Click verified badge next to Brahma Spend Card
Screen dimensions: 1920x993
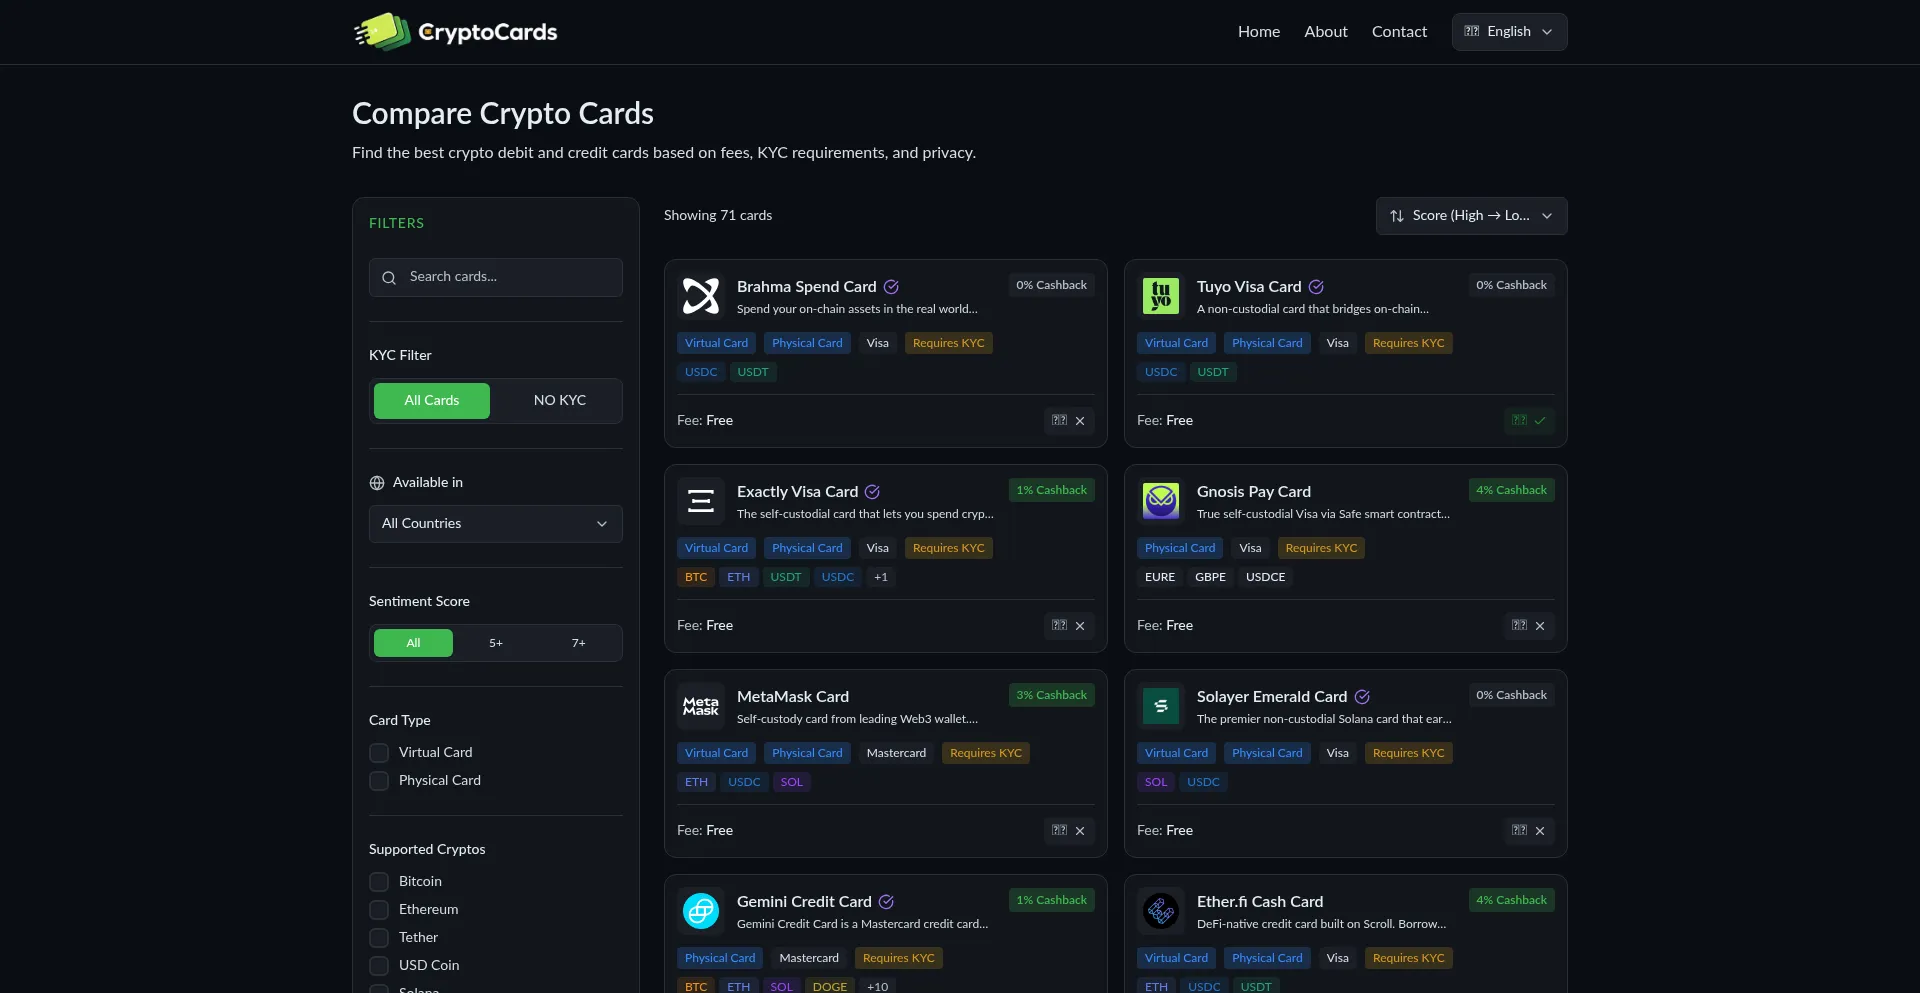click(891, 287)
